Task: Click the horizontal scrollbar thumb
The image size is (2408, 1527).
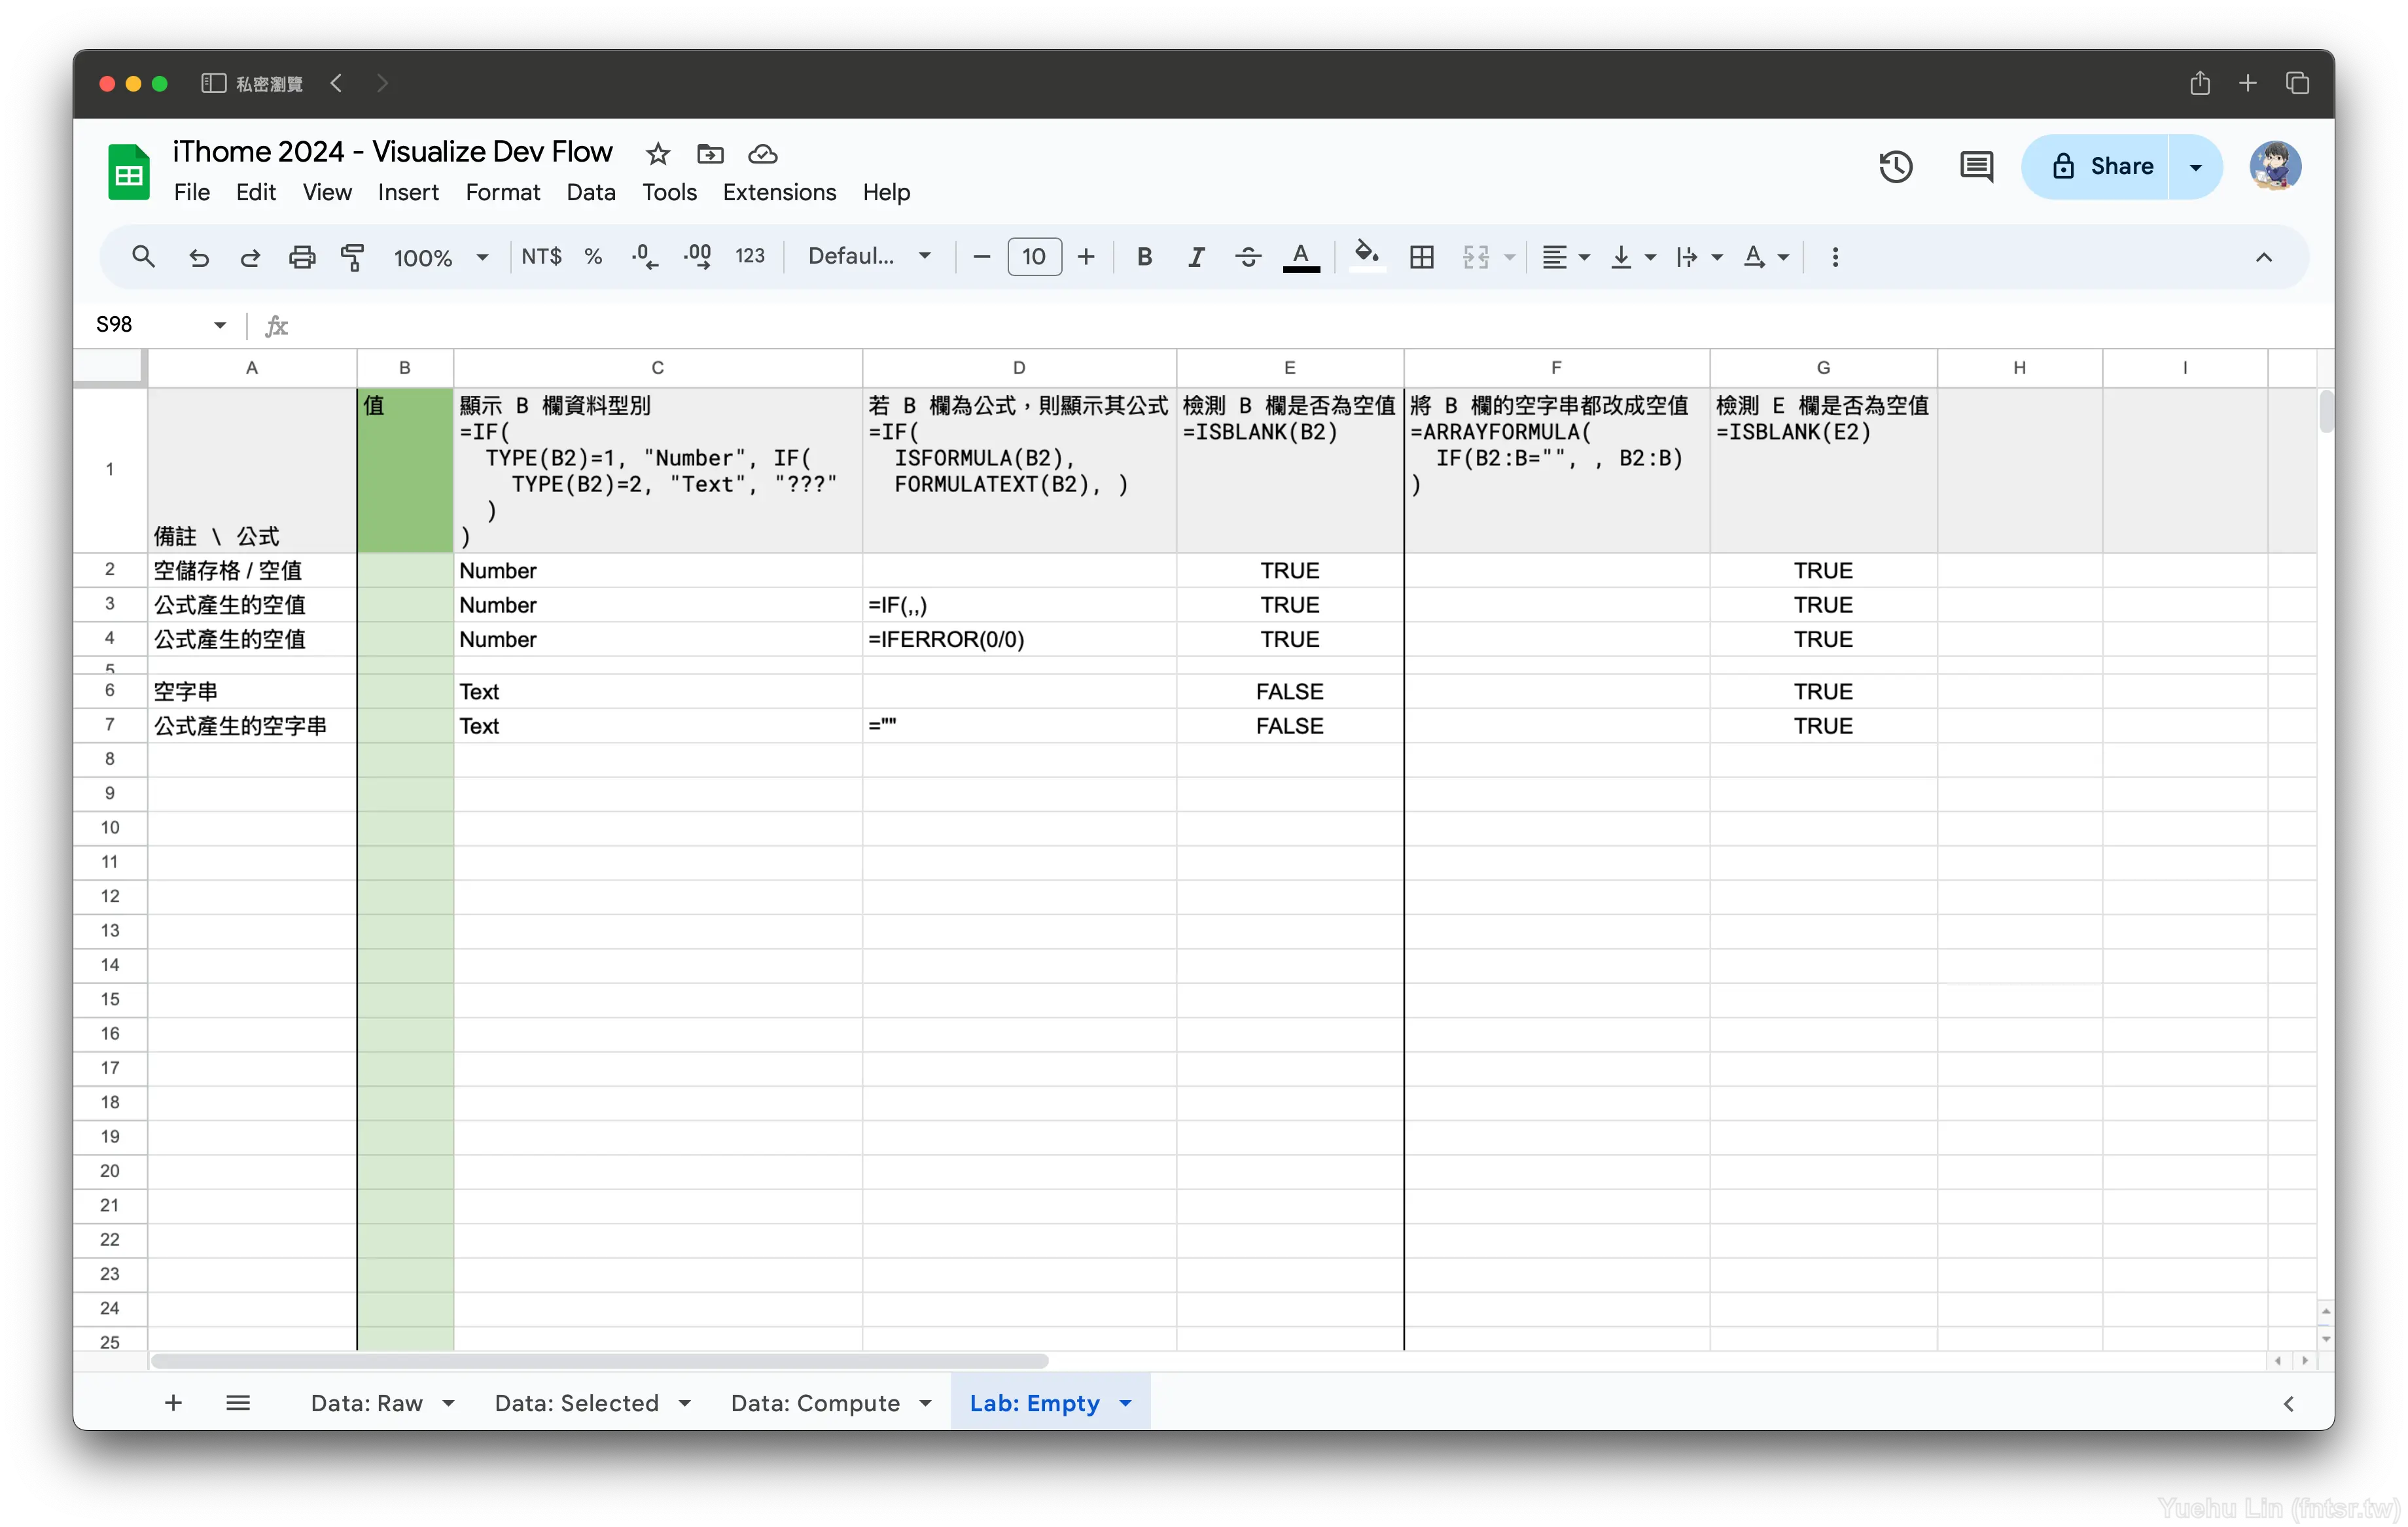Action: (600, 1361)
